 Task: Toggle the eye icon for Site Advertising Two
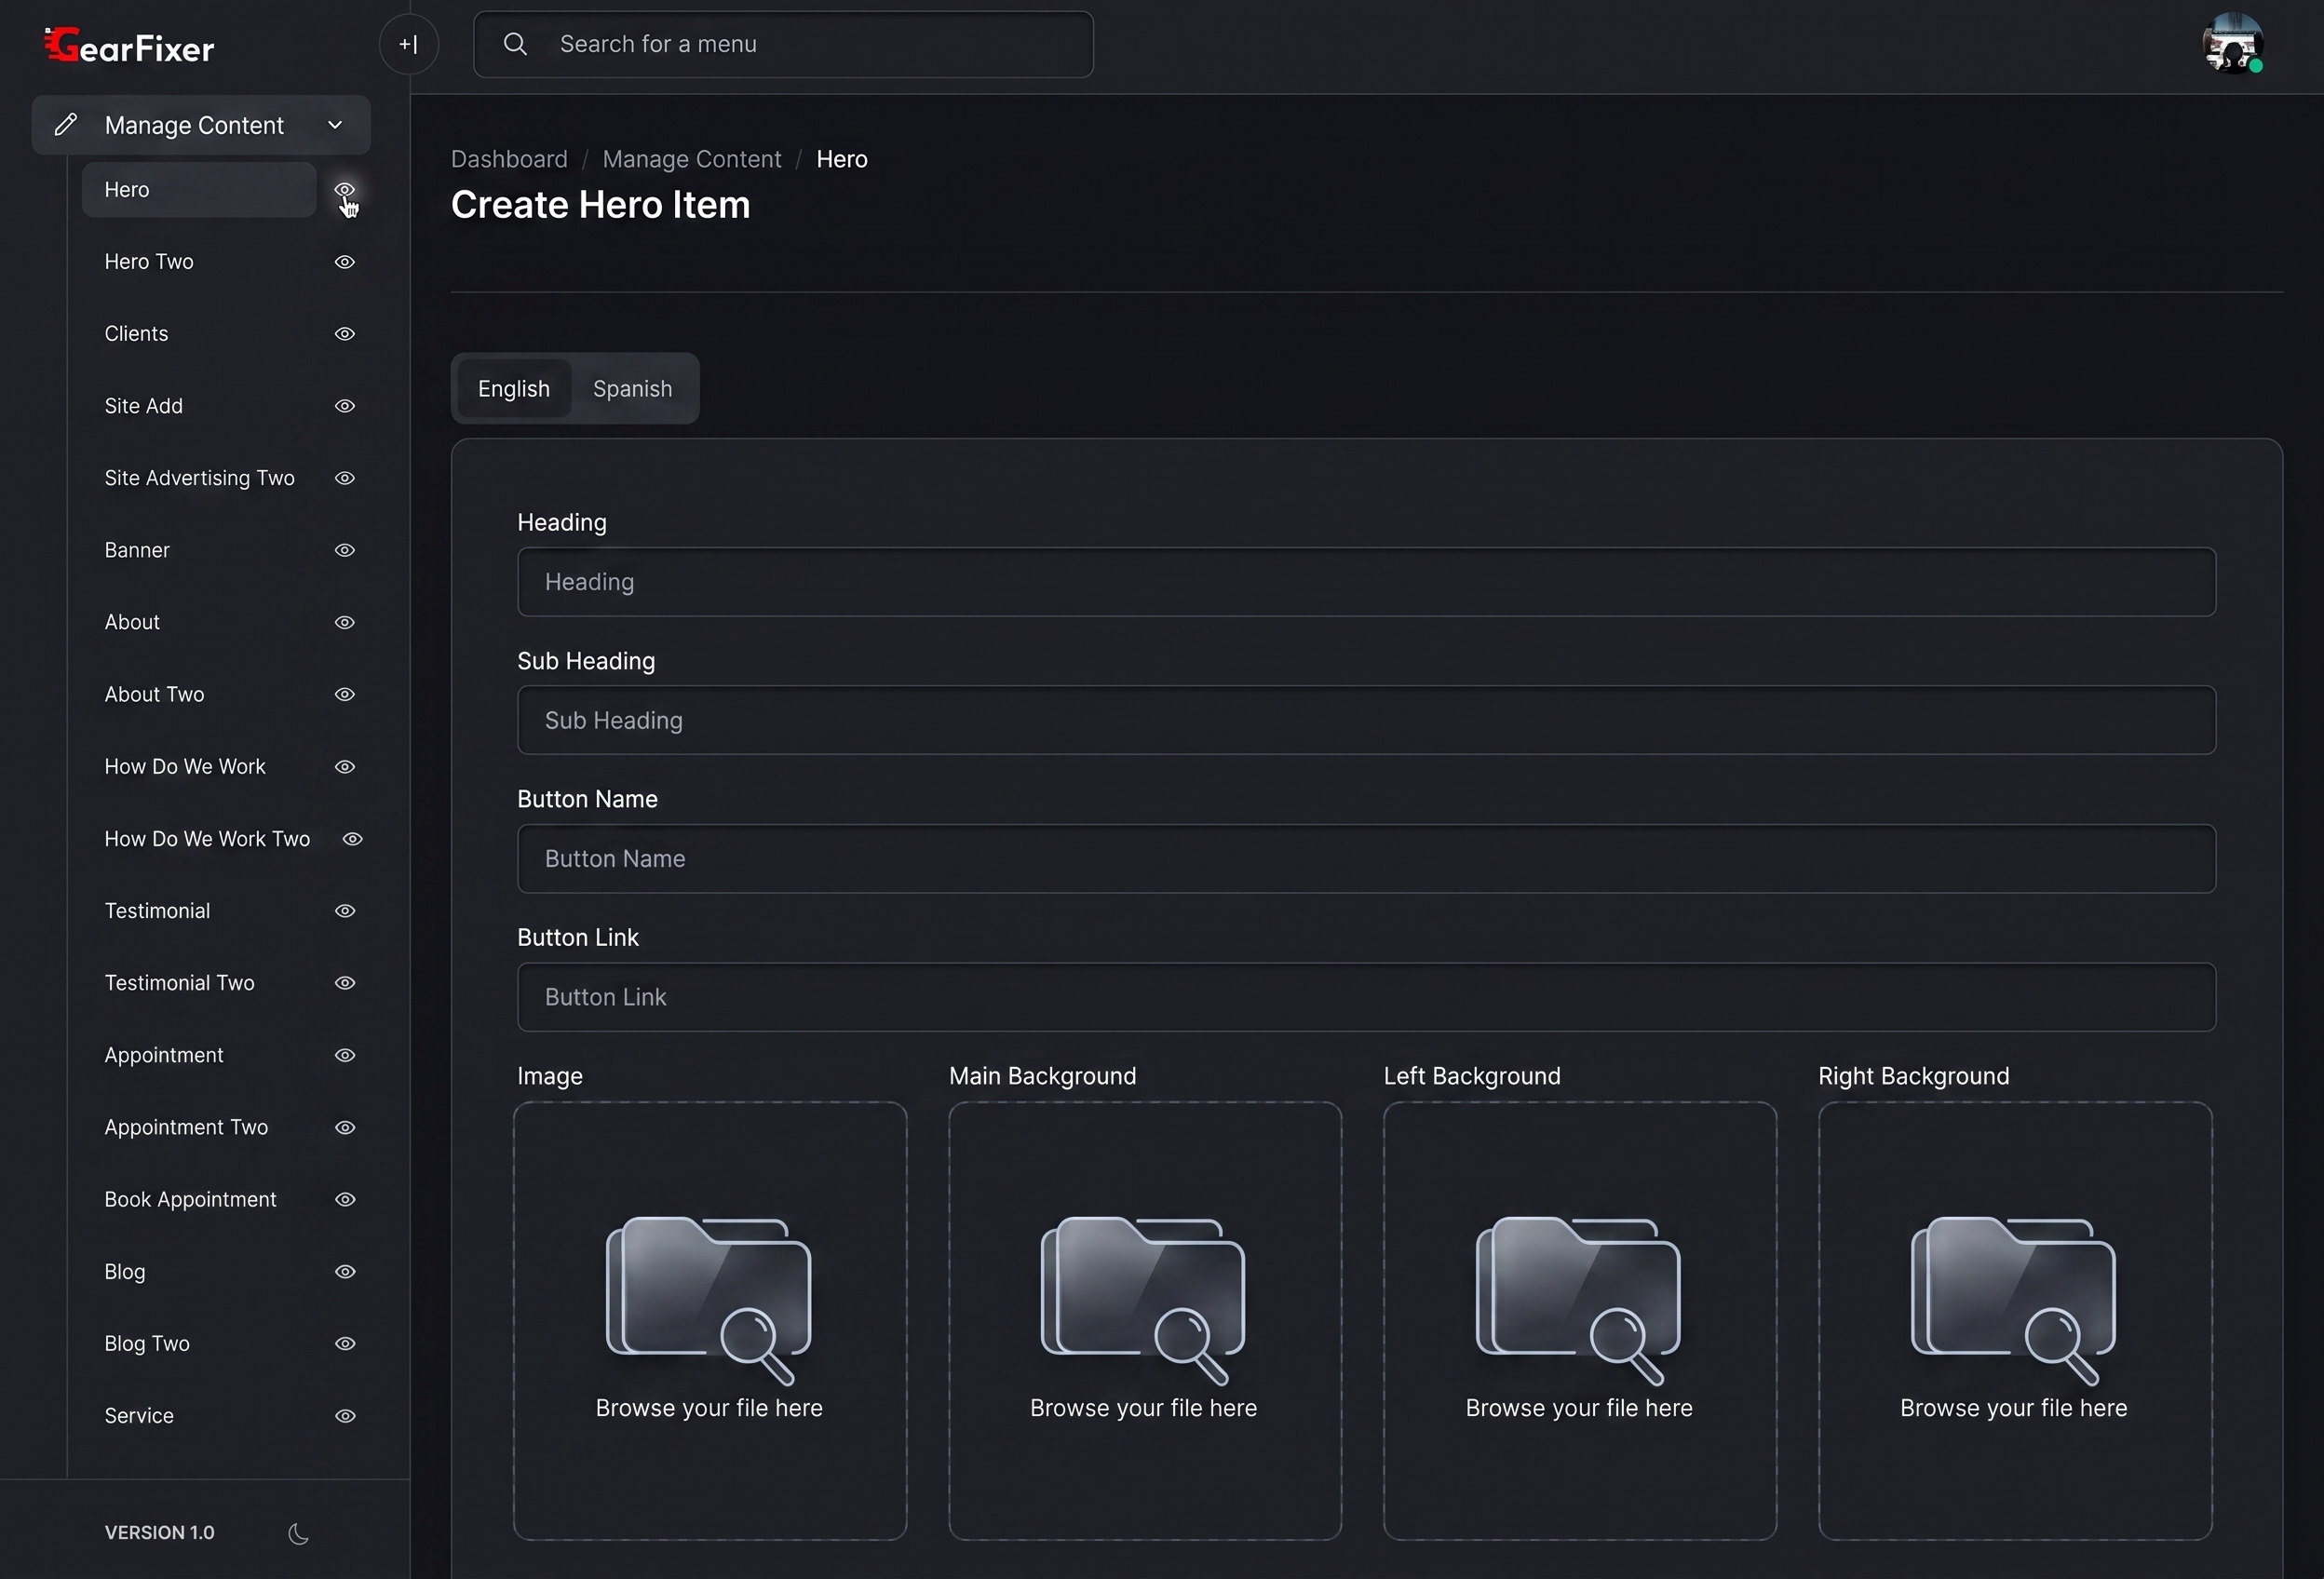[344, 478]
